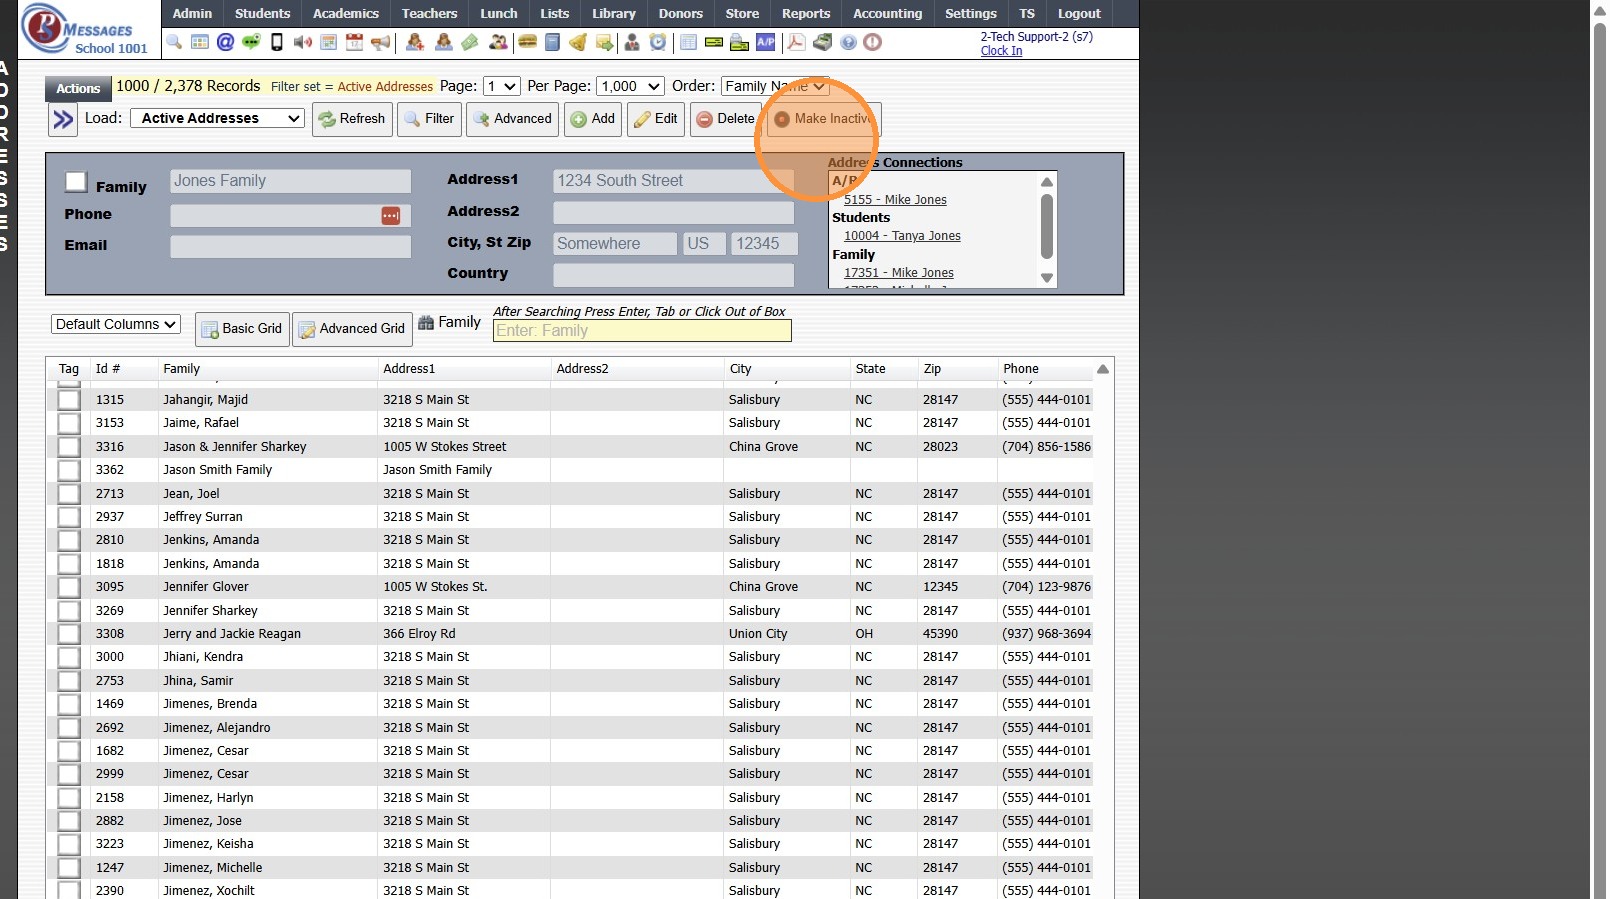Check the box for Jennifer Glover
This screenshot has width=1610, height=899.
point(68,587)
